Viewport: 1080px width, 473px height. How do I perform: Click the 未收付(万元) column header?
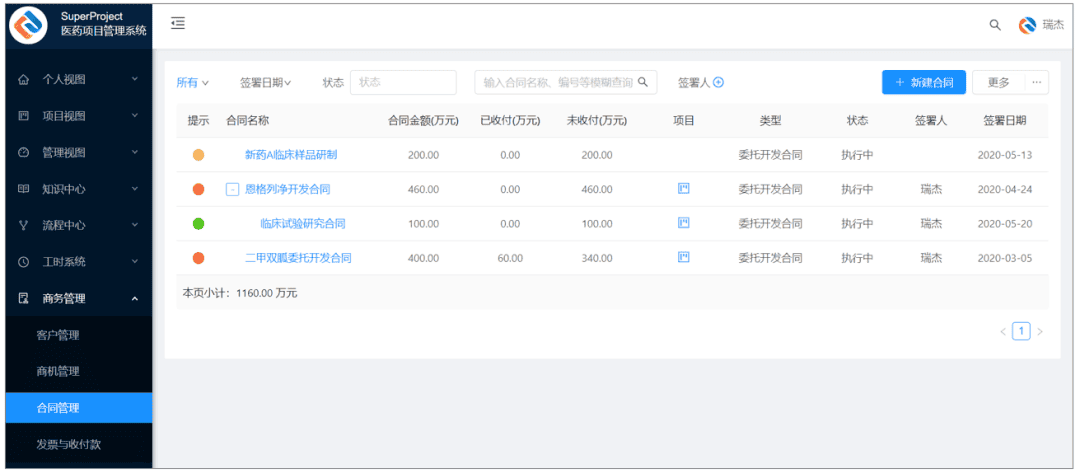(x=596, y=120)
